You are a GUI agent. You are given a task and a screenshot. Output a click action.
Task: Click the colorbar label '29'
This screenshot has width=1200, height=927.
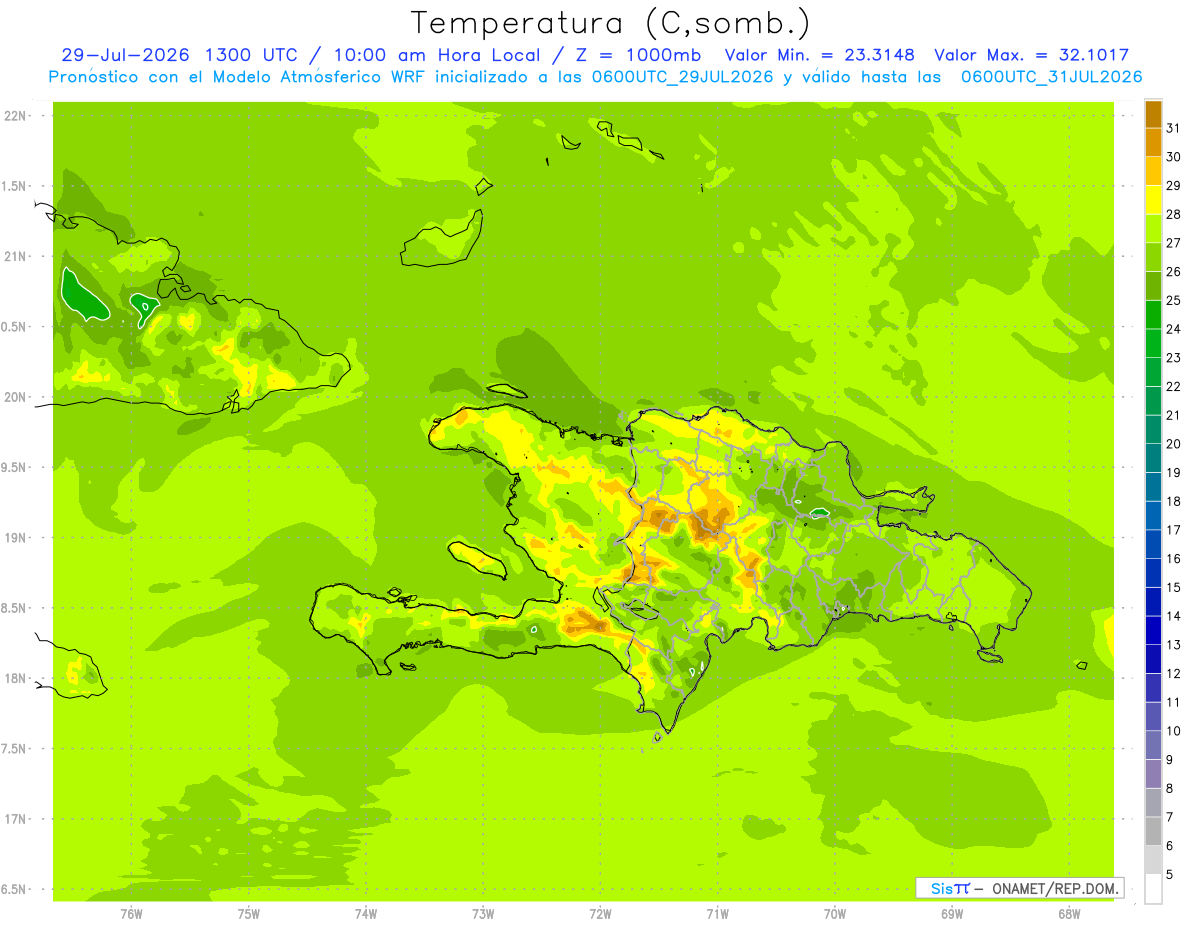pyautogui.click(x=1173, y=185)
